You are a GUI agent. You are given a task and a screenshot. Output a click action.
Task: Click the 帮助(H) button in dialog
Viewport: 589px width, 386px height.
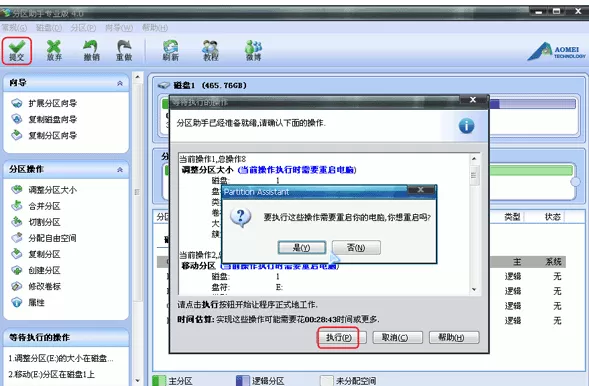[454, 337]
